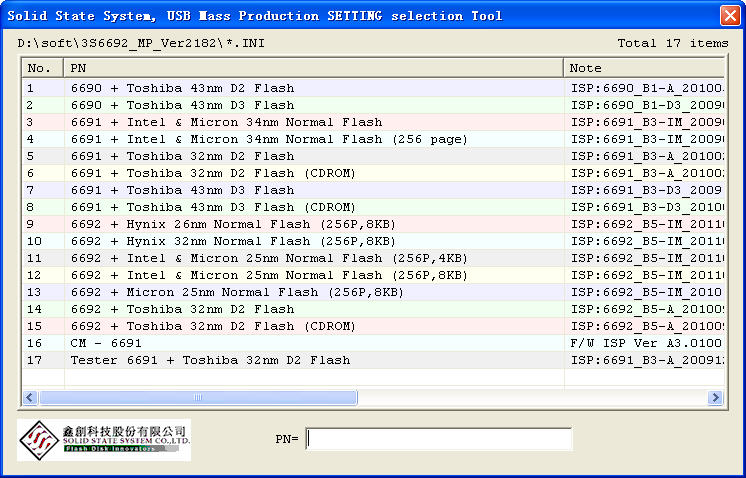This screenshot has width=746, height=478.
Task: Click the horizontal scrollbar left arrow
Action: pos(30,398)
